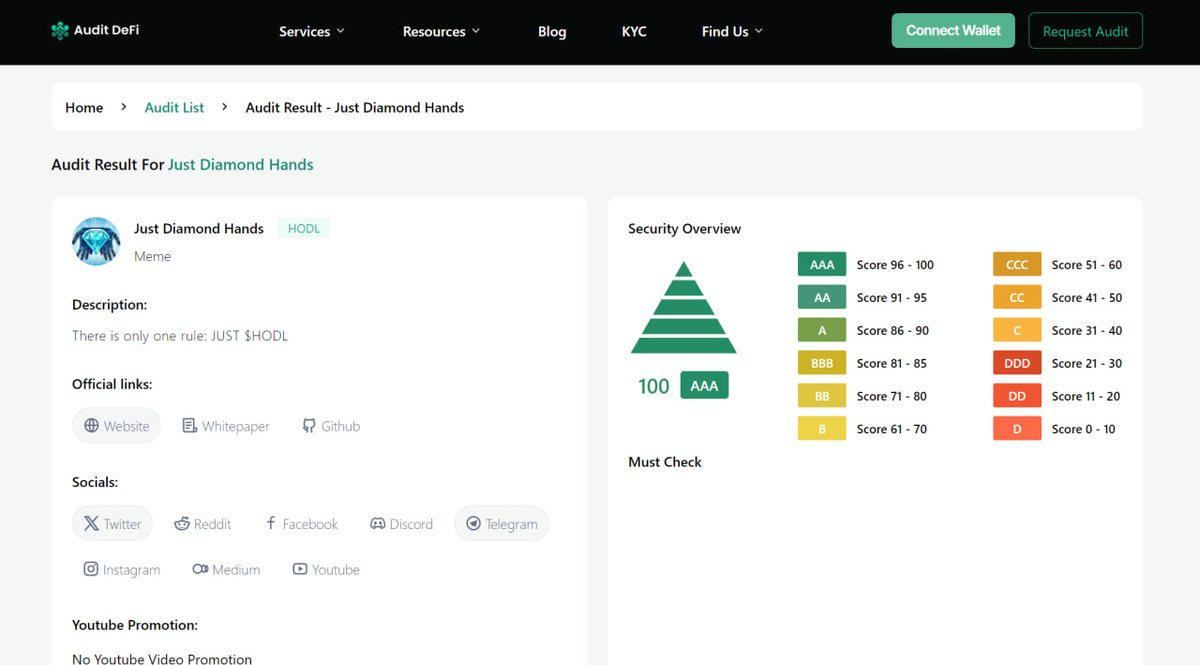The width and height of the screenshot is (1200, 665).
Task: Click the AAA score badge showing 100
Action: tap(703, 384)
